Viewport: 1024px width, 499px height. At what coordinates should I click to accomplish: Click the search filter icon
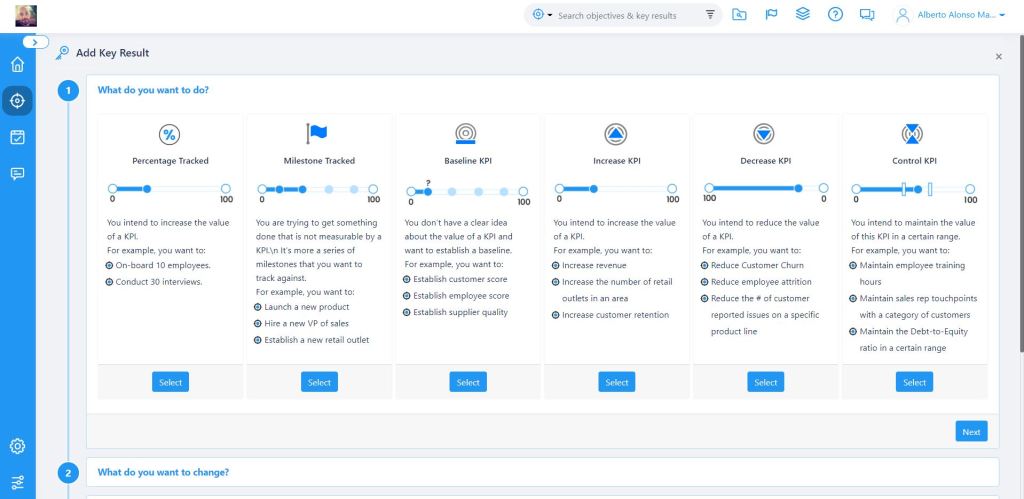click(710, 15)
